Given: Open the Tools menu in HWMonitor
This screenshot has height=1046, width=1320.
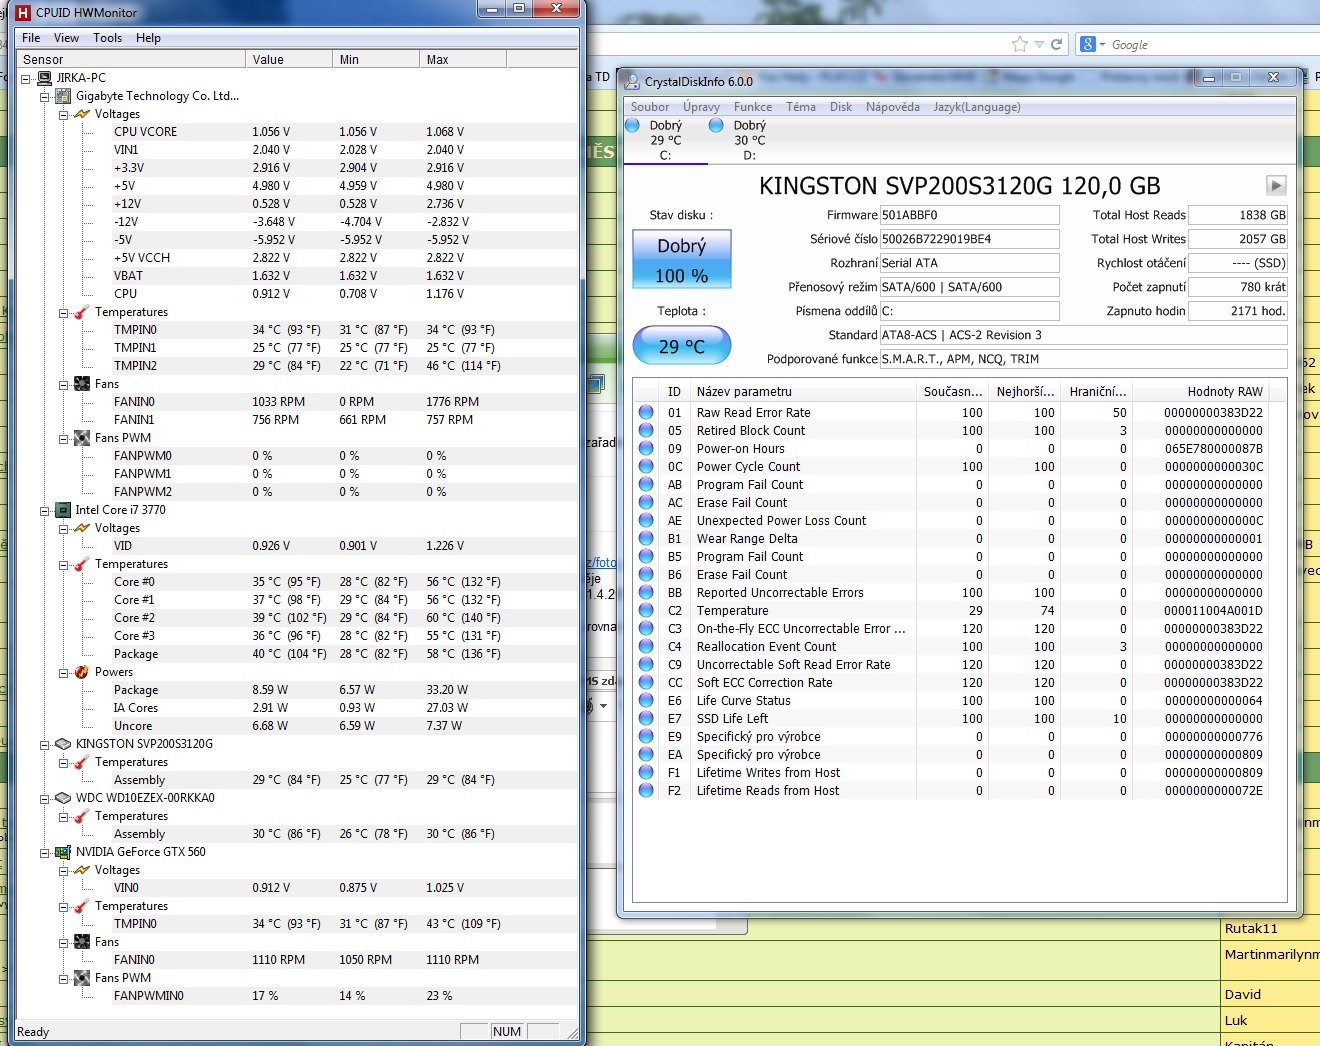Looking at the screenshot, I should click(x=107, y=38).
